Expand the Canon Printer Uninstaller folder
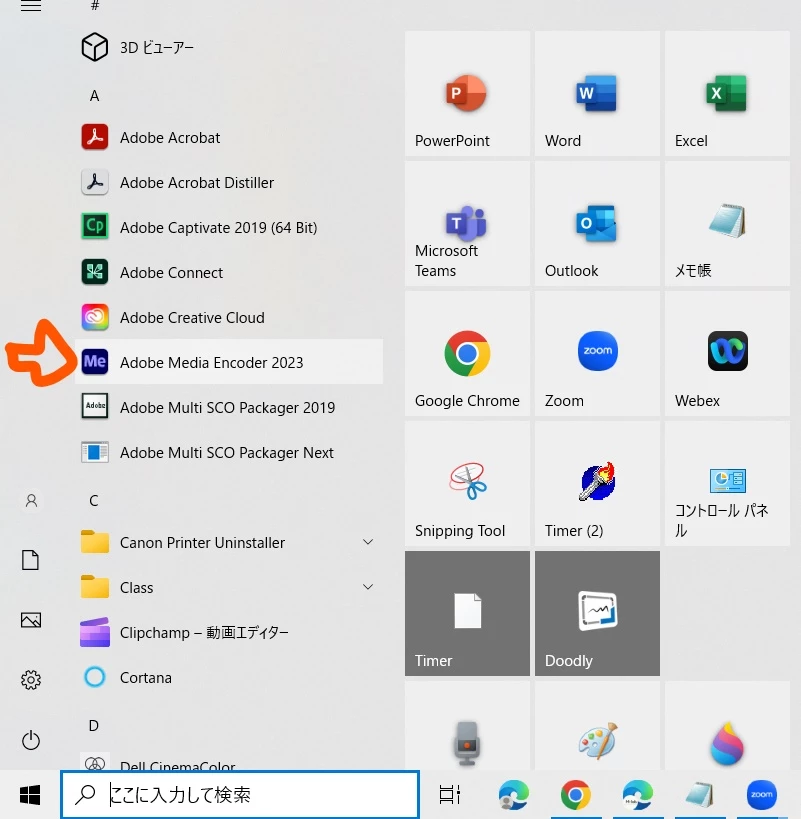The image size is (801, 819). pos(368,542)
